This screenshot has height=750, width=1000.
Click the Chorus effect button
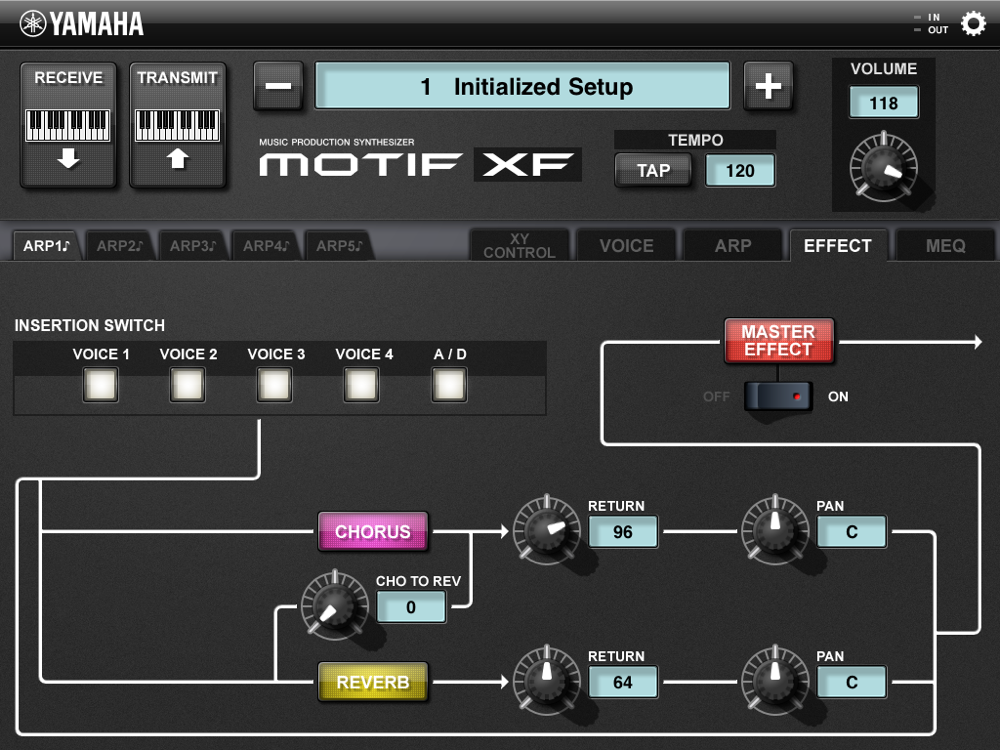[x=373, y=531]
